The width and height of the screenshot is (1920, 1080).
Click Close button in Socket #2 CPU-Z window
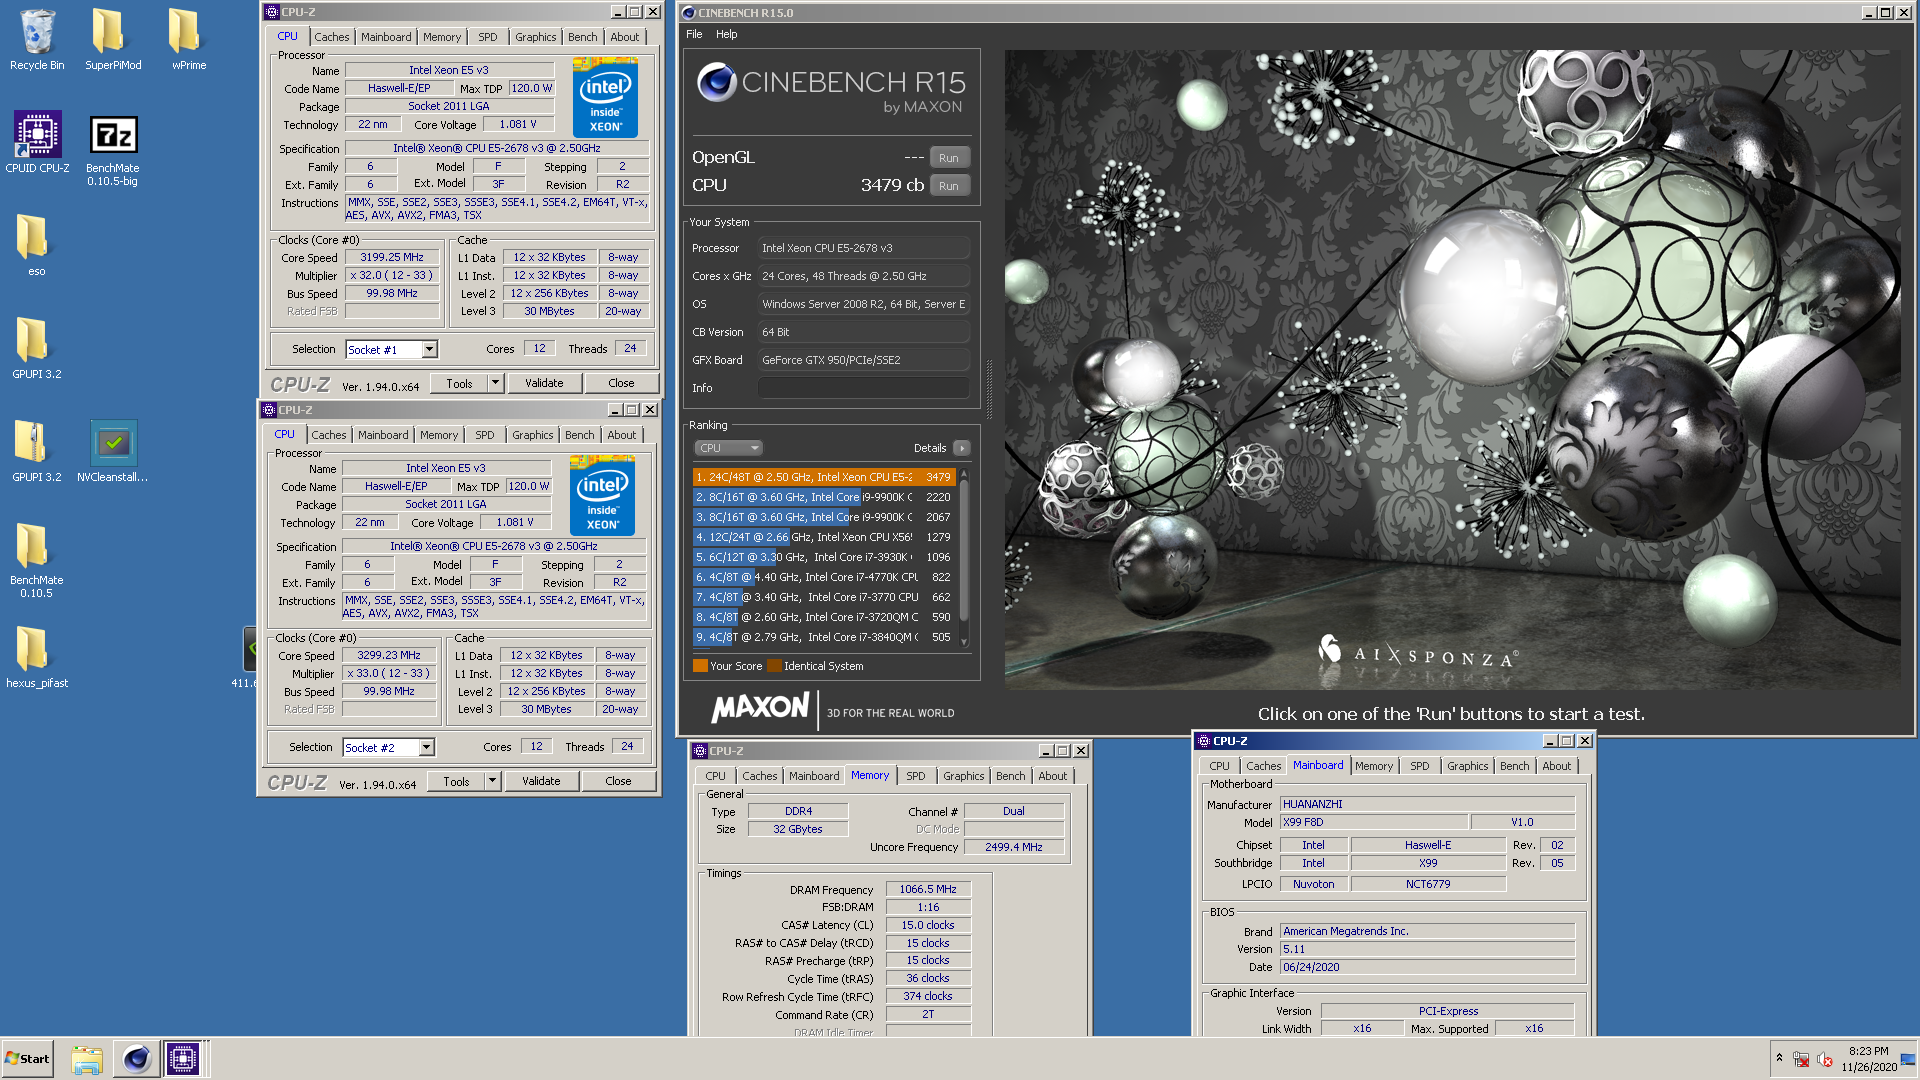(618, 781)
